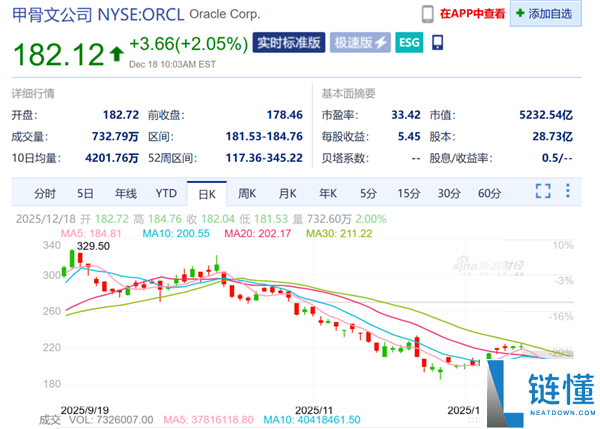Screen dimensions: 600x429
Task: Choose the 60分 interval chart
Action: tap(490, 192)
